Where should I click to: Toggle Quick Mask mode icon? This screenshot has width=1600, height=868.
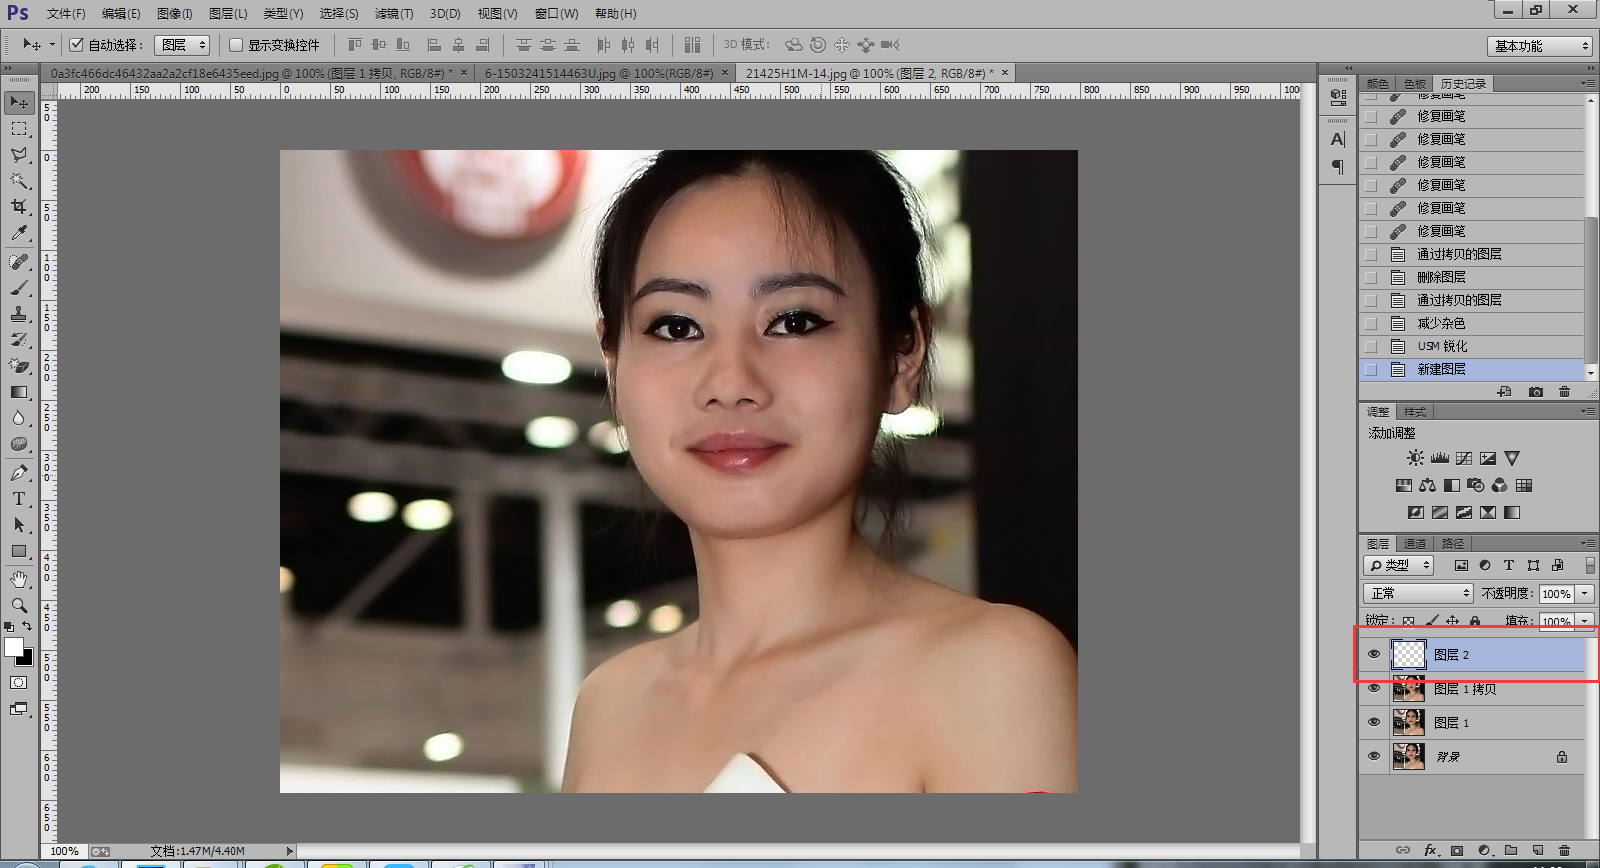(x=19, y=683)
